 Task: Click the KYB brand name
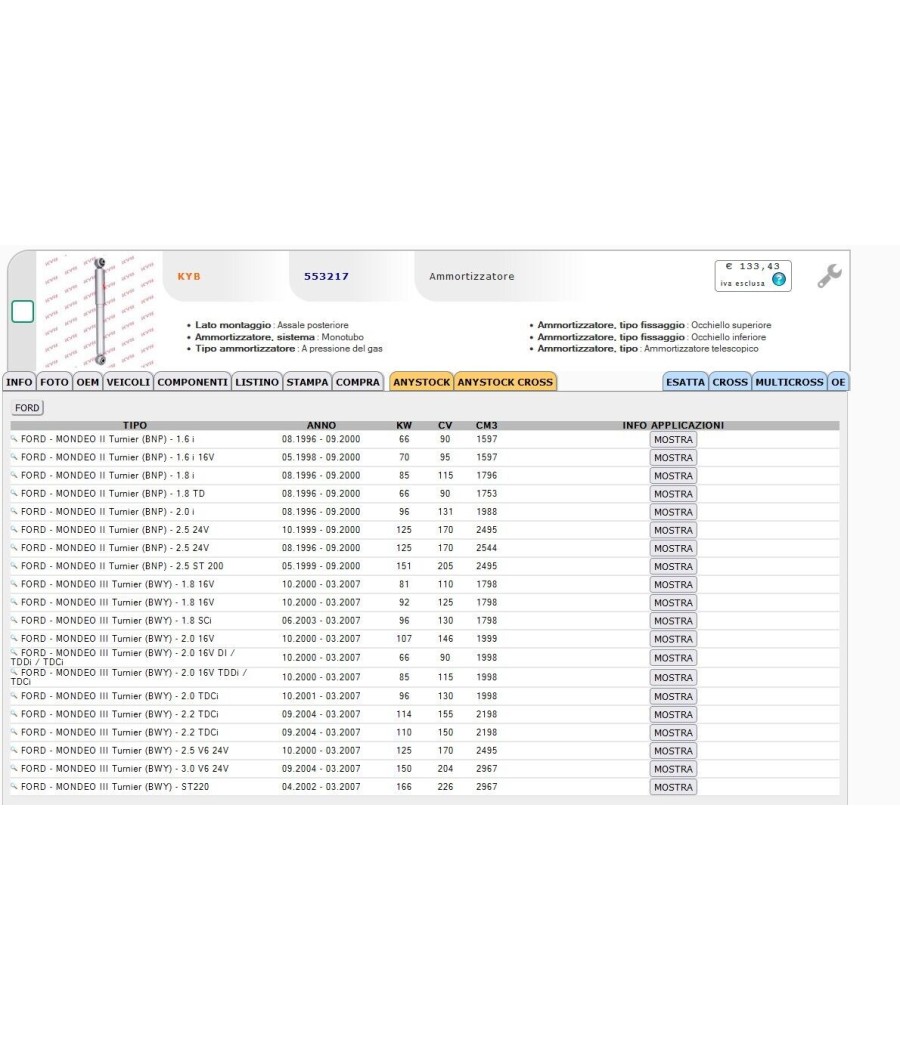tap(189, 276)
